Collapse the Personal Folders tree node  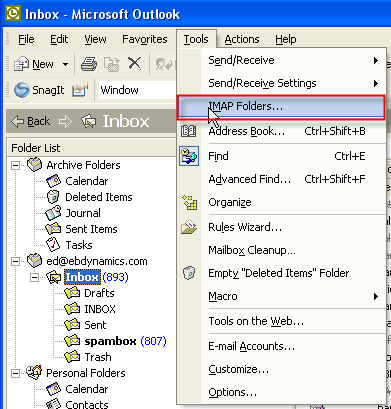click(15, 373)
